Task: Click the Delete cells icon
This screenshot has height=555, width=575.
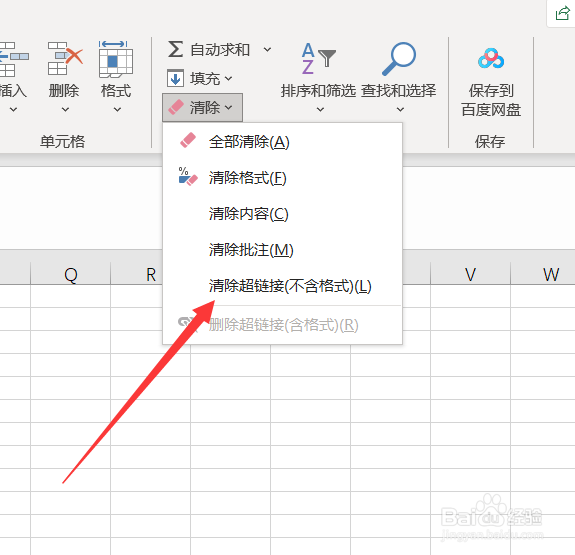Action: tap(65, 59)
